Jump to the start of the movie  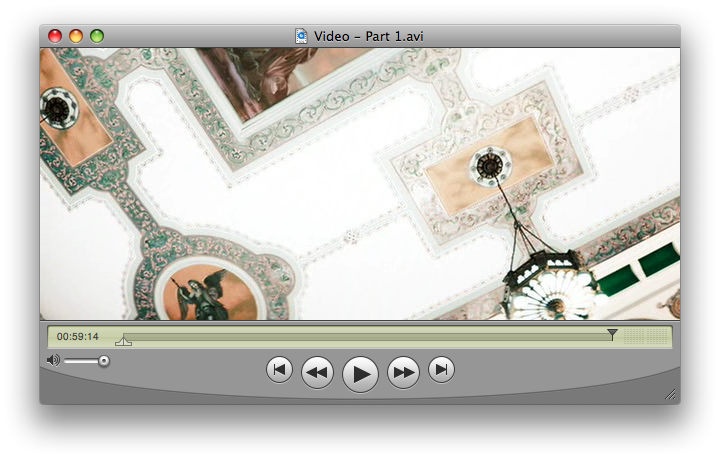click(x=279, y=369)
